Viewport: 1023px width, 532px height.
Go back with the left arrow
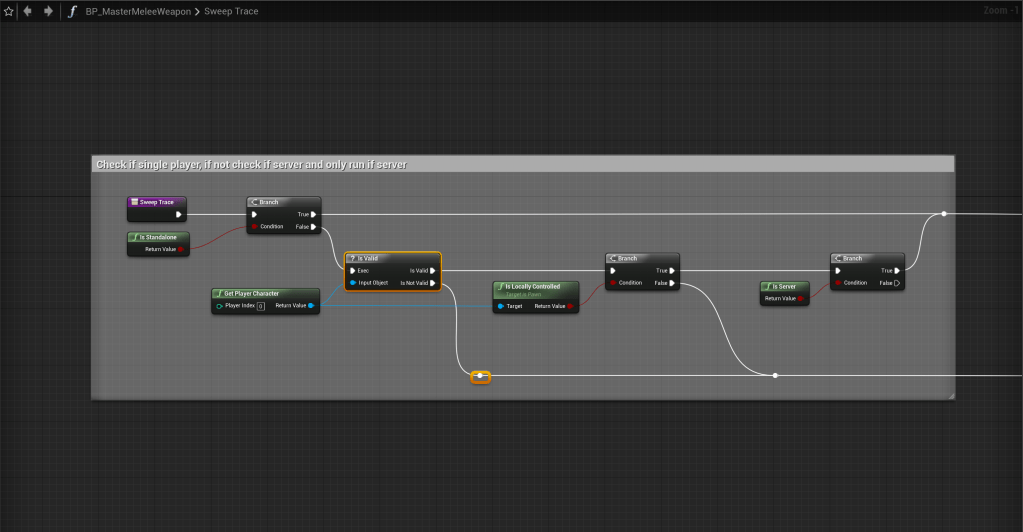pyautogui.click(x=27, y=11)
